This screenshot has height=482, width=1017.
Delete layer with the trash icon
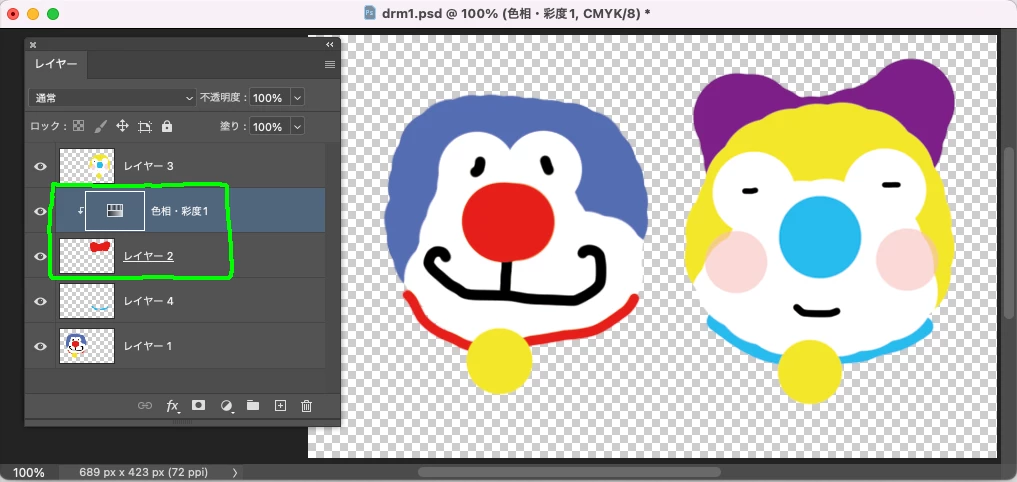[x=307, y=405]
